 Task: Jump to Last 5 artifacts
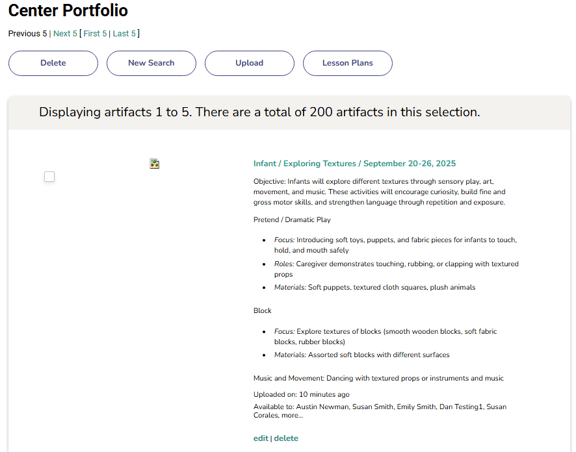(x=124, y=33)
